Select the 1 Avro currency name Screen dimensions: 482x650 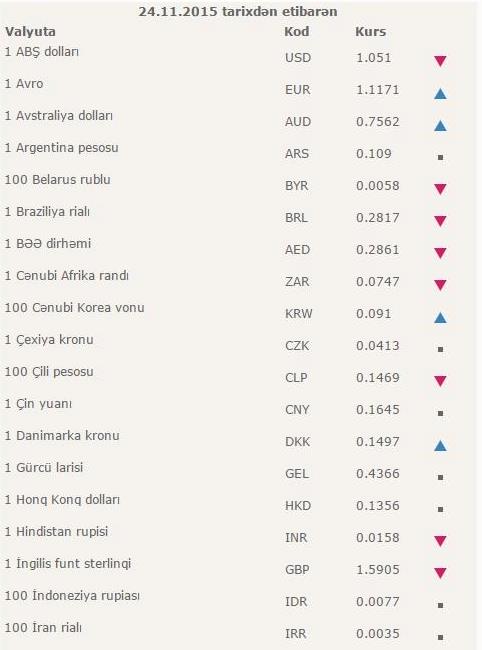pos(24,84)
